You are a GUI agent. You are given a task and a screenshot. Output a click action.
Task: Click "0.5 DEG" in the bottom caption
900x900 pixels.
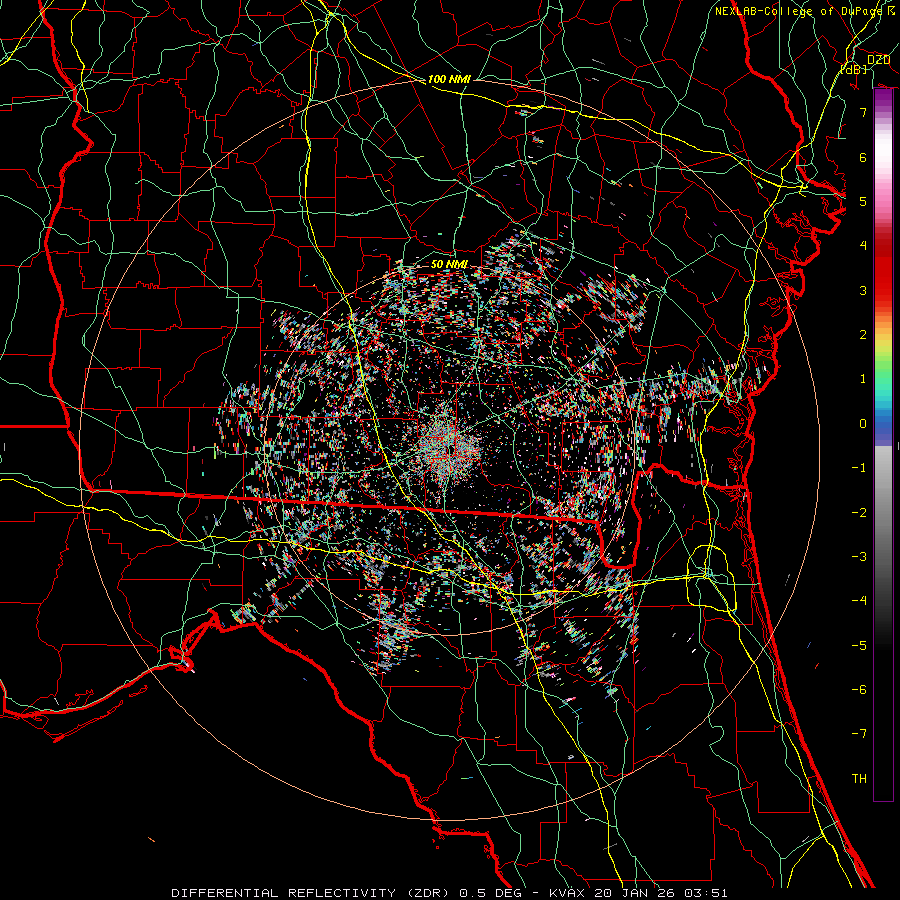point(490,893)
